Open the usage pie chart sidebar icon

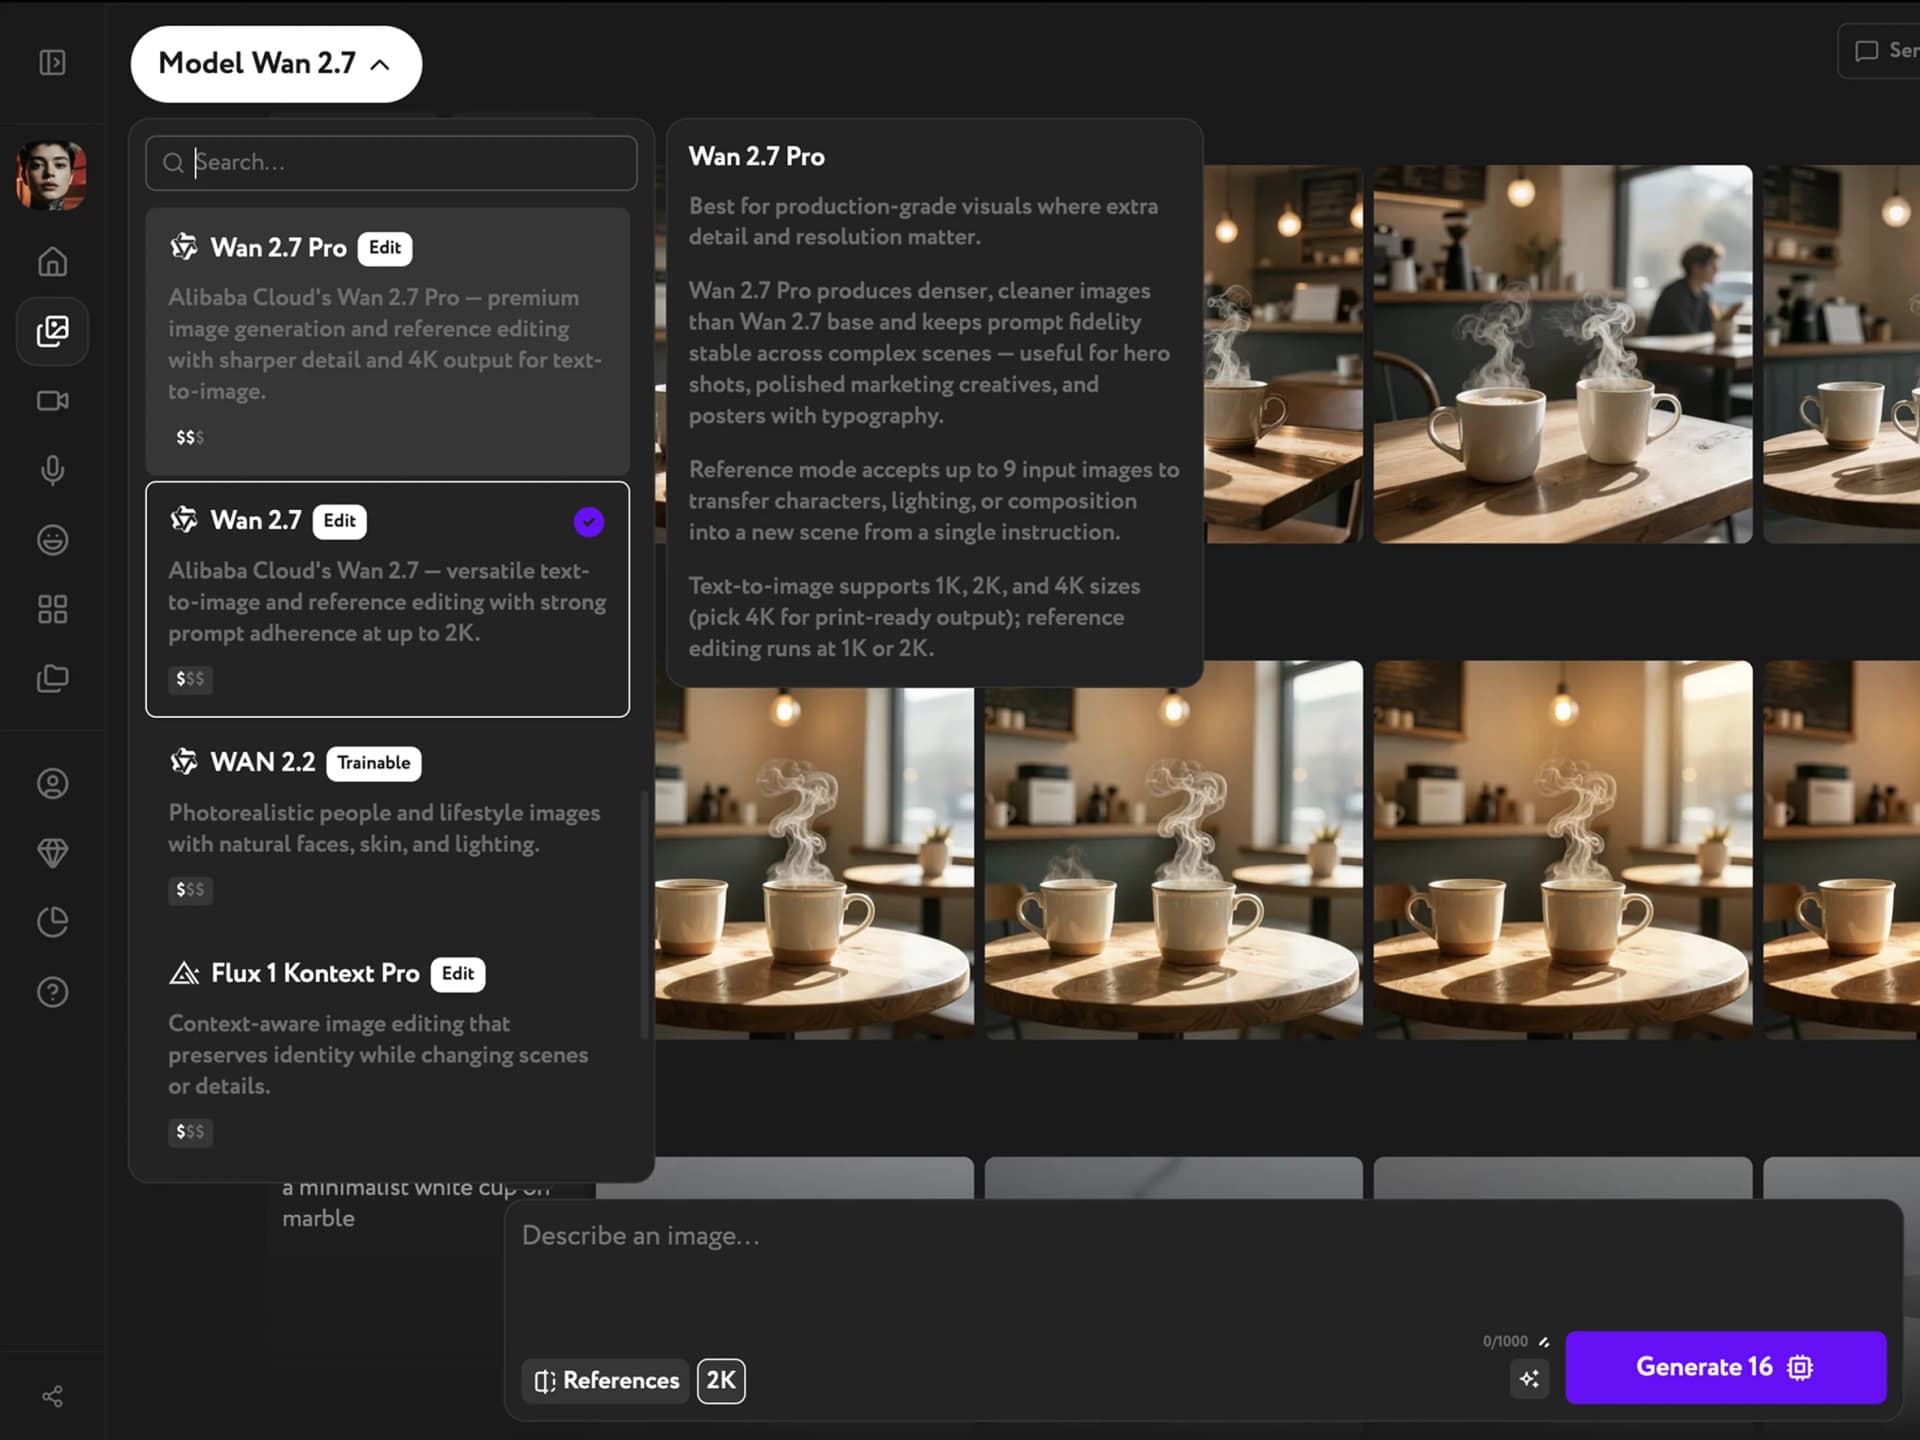click(52, 922)
